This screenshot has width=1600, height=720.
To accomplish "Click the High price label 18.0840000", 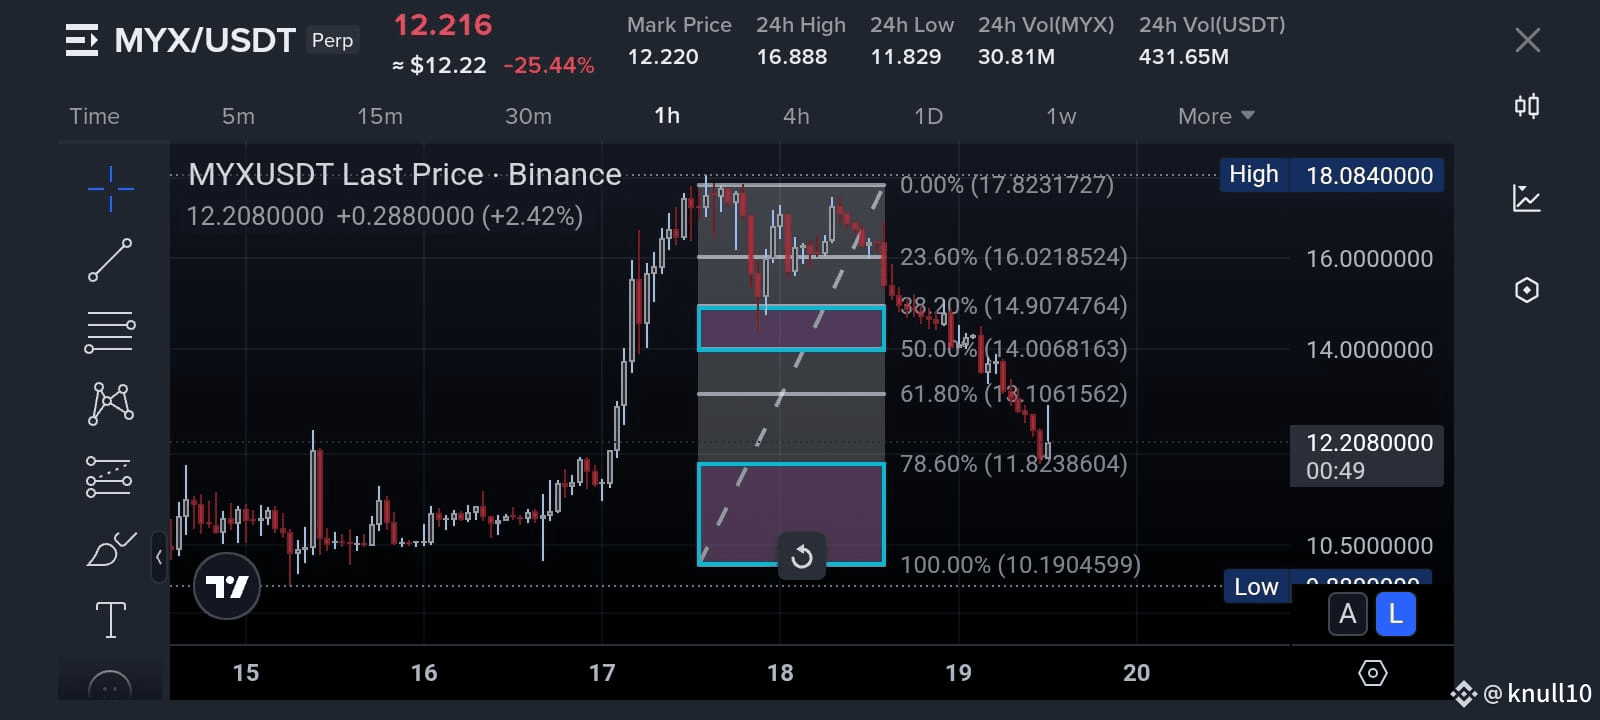I will click(1331, 175).
